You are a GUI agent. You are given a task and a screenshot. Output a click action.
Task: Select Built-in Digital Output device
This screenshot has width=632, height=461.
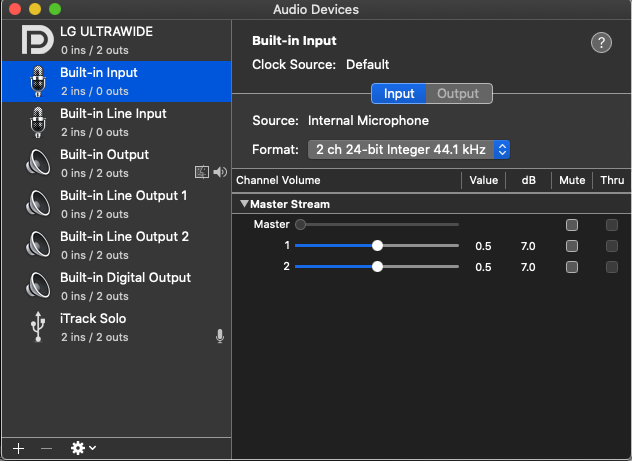(116, 286)
